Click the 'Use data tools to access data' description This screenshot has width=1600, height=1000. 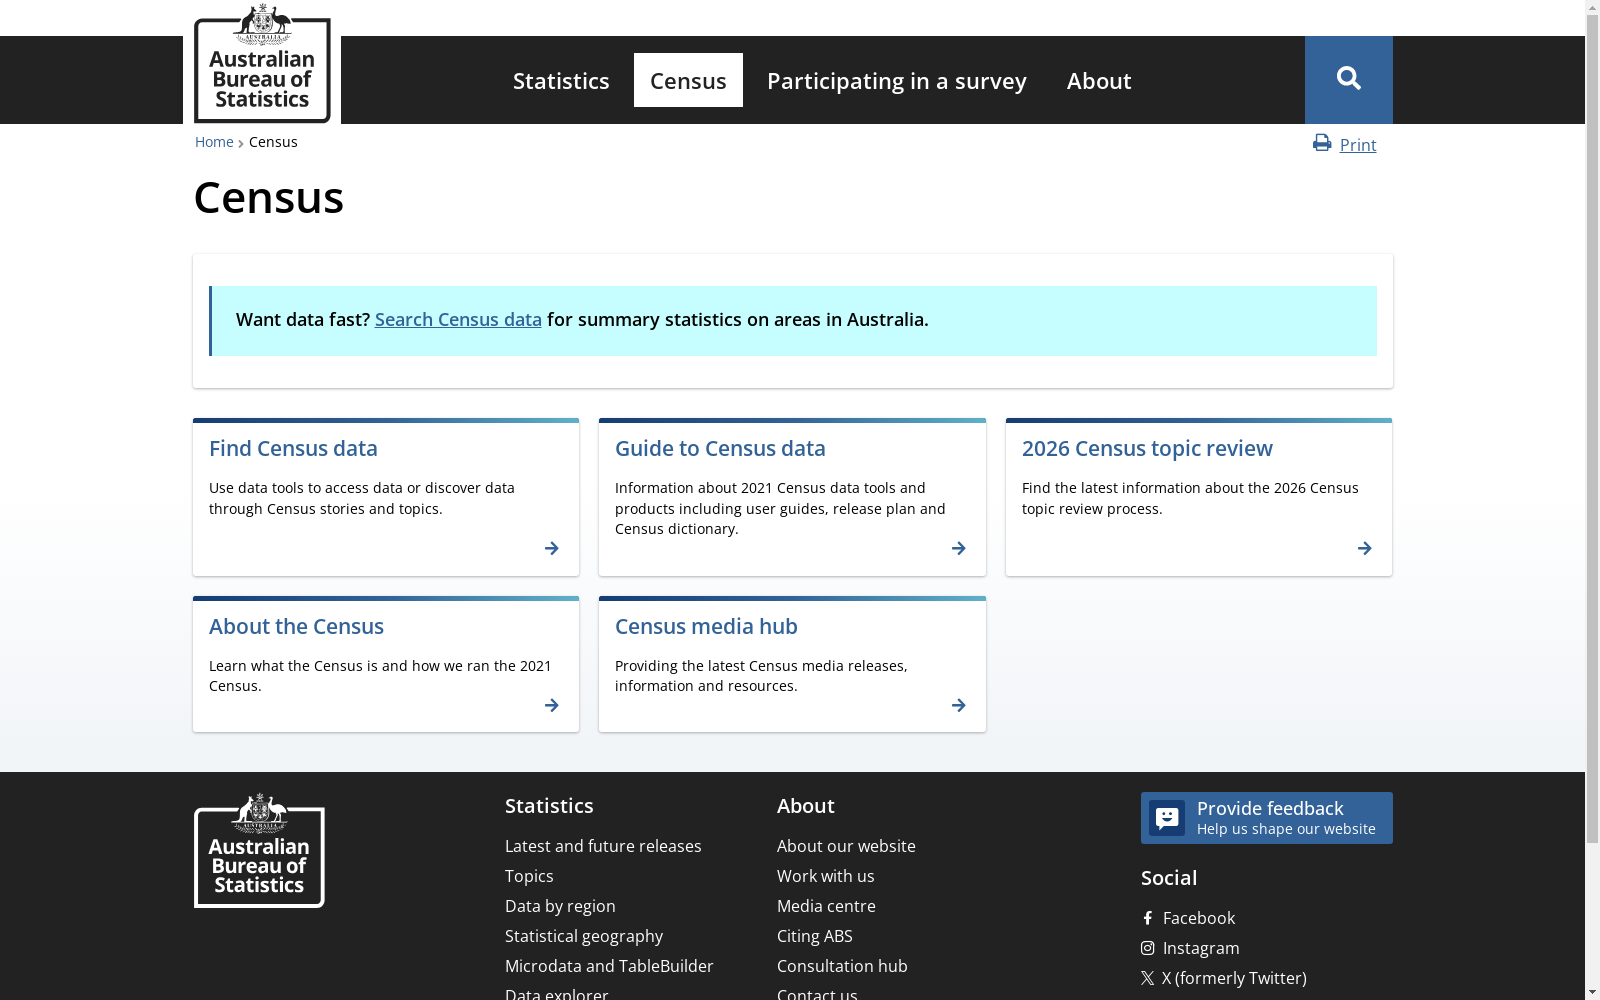click(x=362, y=498)
